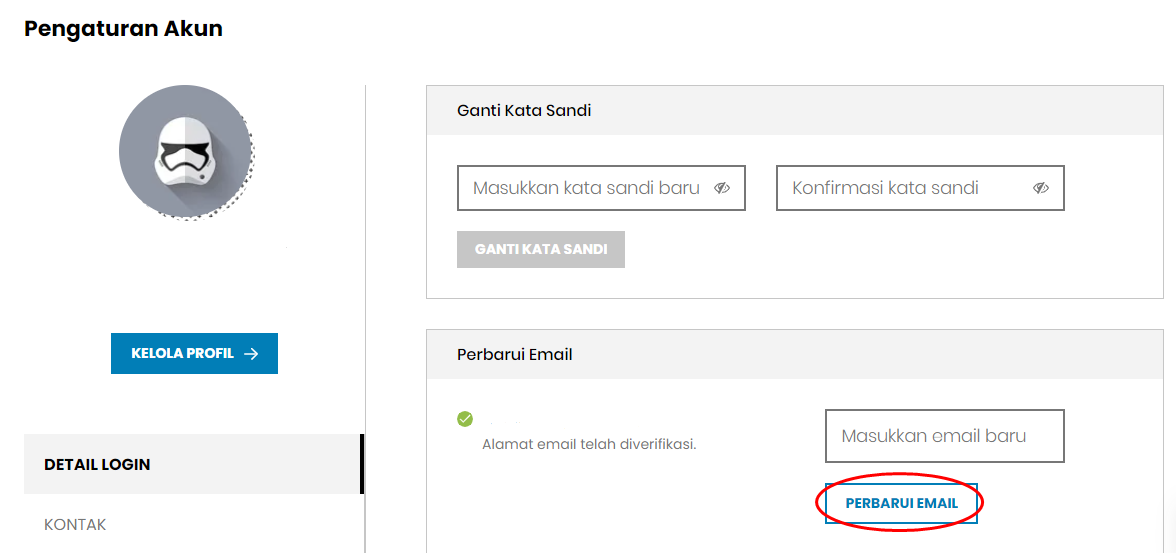Screen dimensions: 1176x553
Task: Click the Alamat email telah diverifikasi text
Action: 590,443
